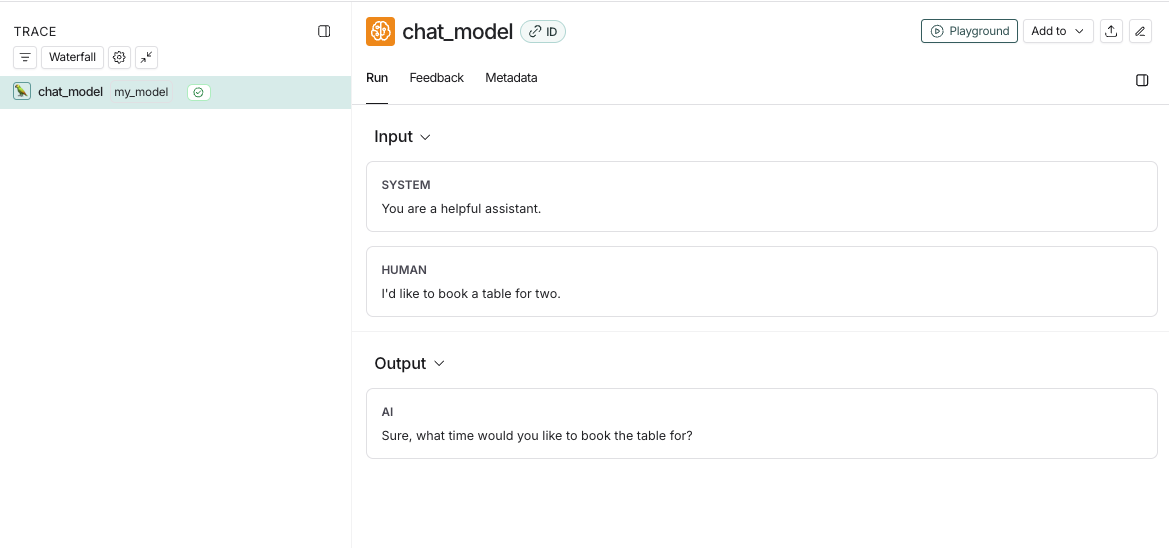Select the chat_model row in trace tree
The image size is (1169, 548).
point(70,92)
